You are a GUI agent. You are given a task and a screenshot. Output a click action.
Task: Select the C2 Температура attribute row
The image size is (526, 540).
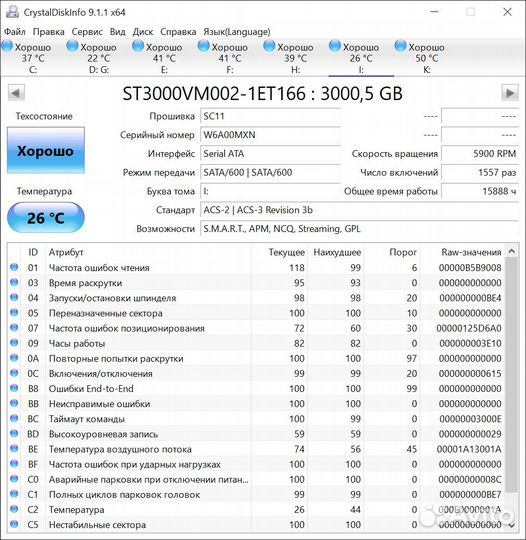pos(256,510)
